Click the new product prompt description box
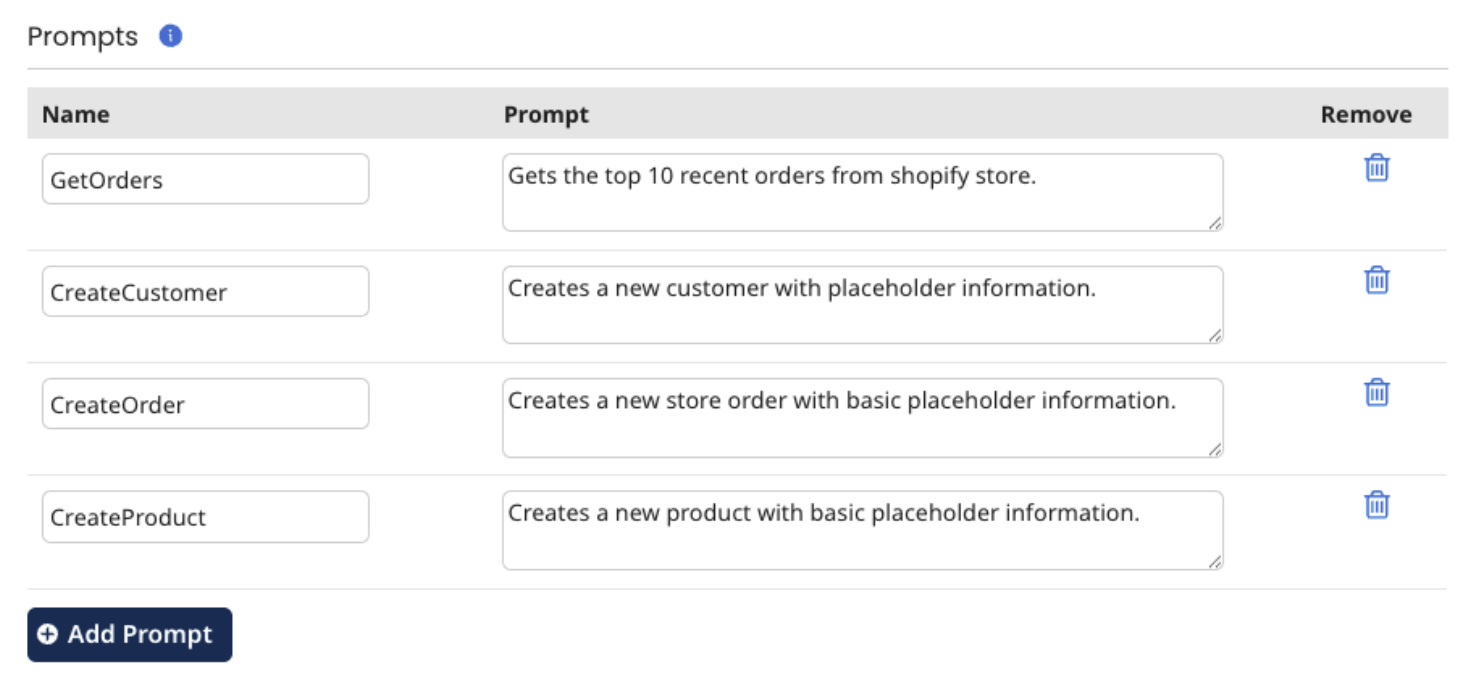Viewport: 1460px width, 676px height. click(x=862, y=530)
